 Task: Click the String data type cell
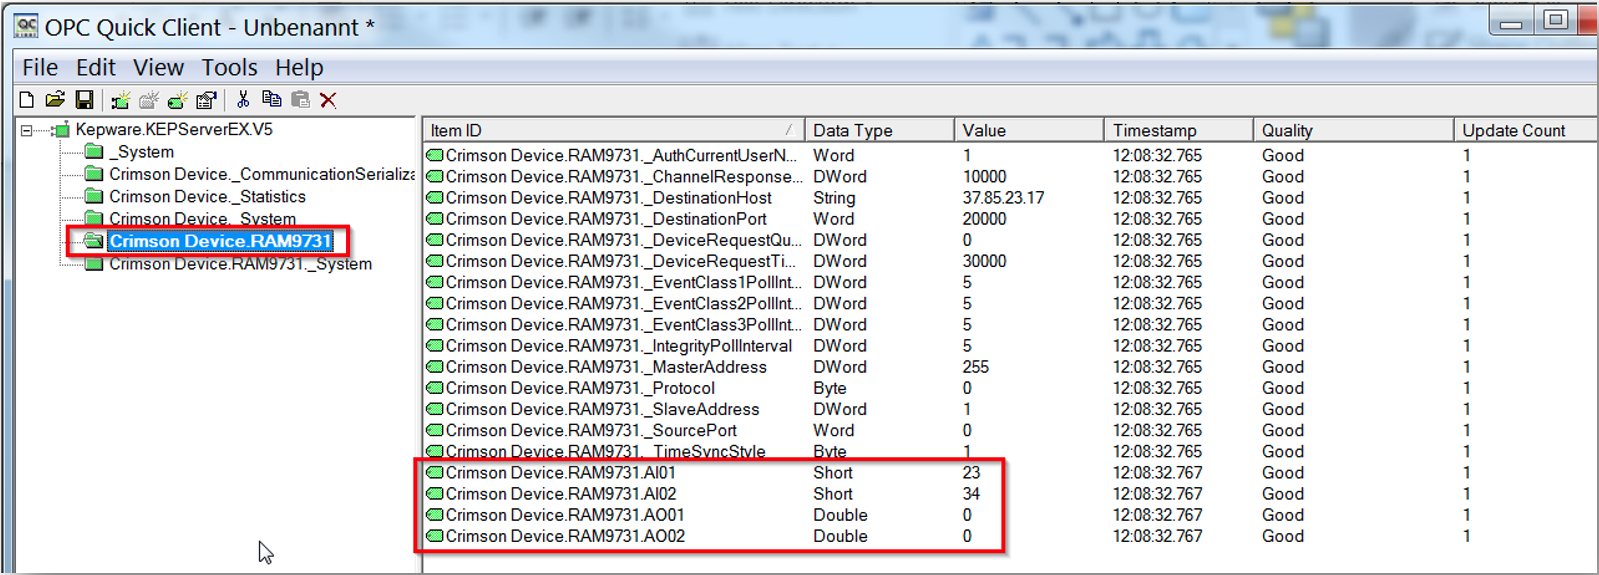tap(834, 198)
